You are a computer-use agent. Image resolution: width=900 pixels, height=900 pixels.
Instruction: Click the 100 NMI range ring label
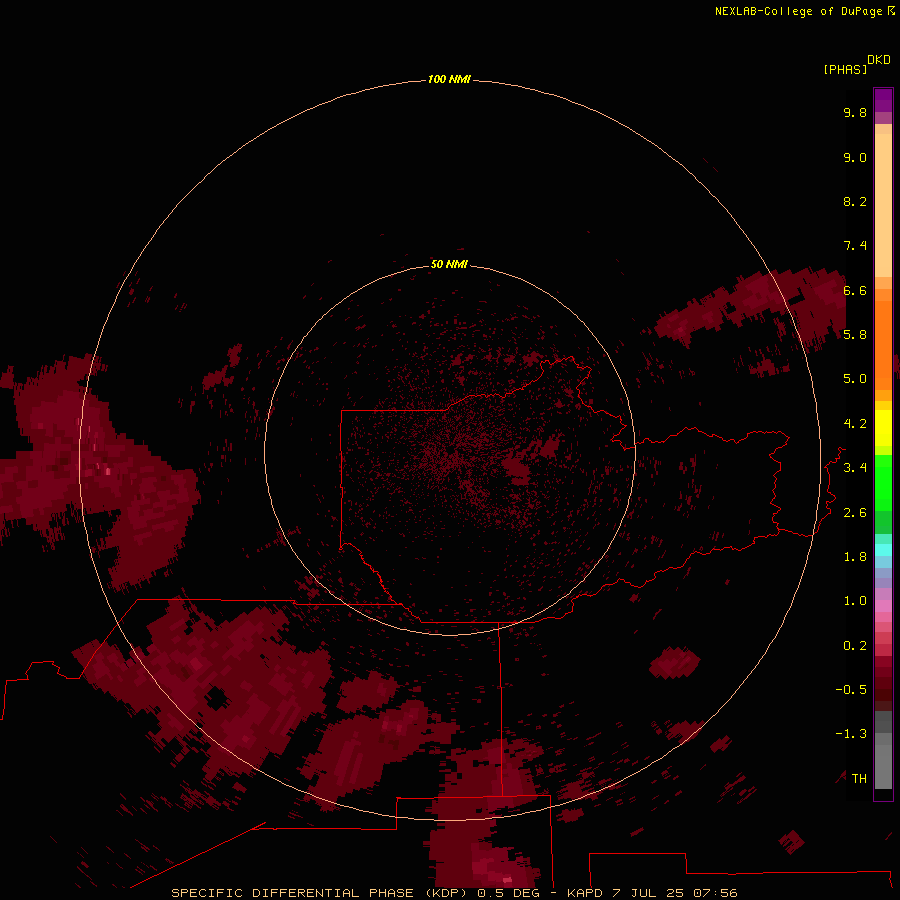[x=449, y=79]
